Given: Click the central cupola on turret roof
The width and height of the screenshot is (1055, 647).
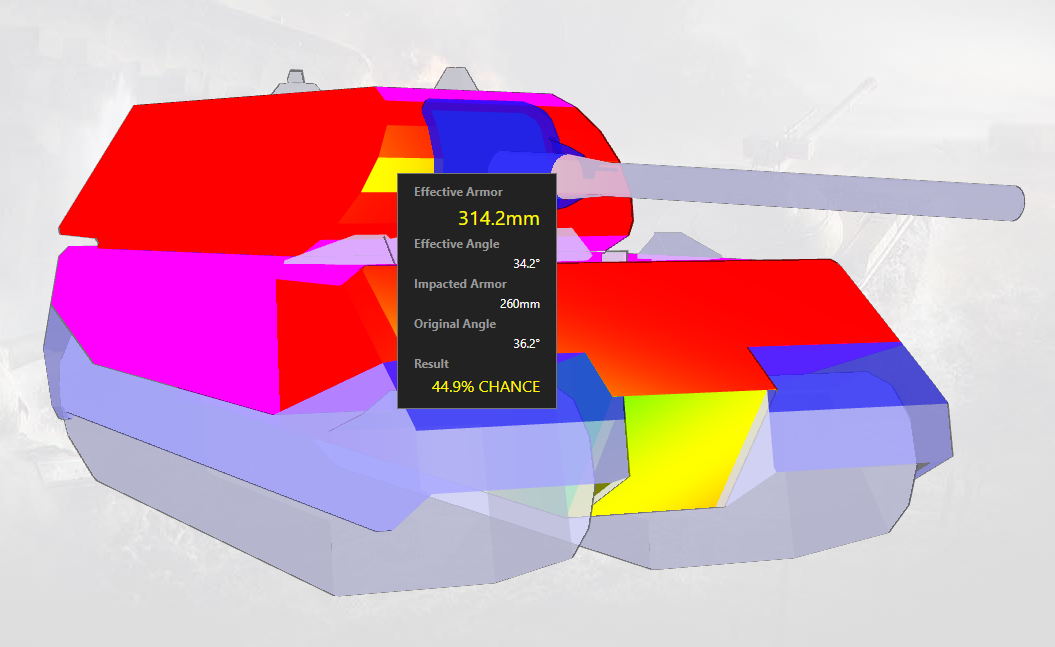Looking at the screenshot, I should [x=456, y=79].
